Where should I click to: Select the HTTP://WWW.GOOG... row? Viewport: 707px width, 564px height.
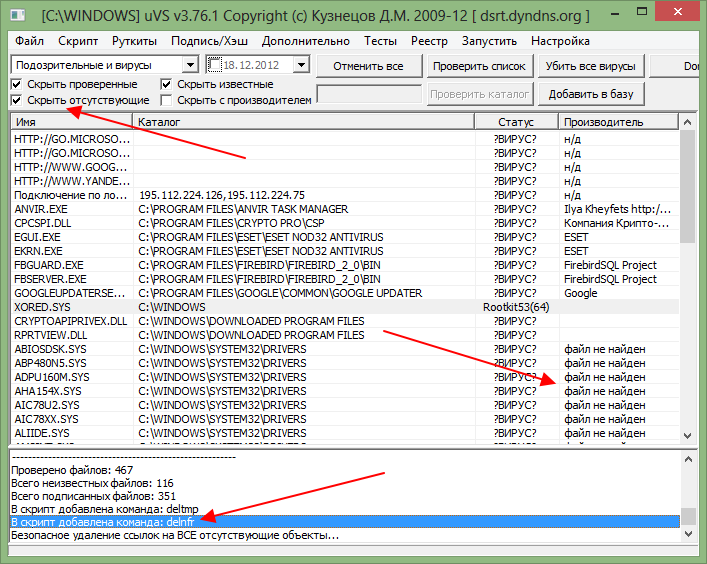tap(345, 167)
